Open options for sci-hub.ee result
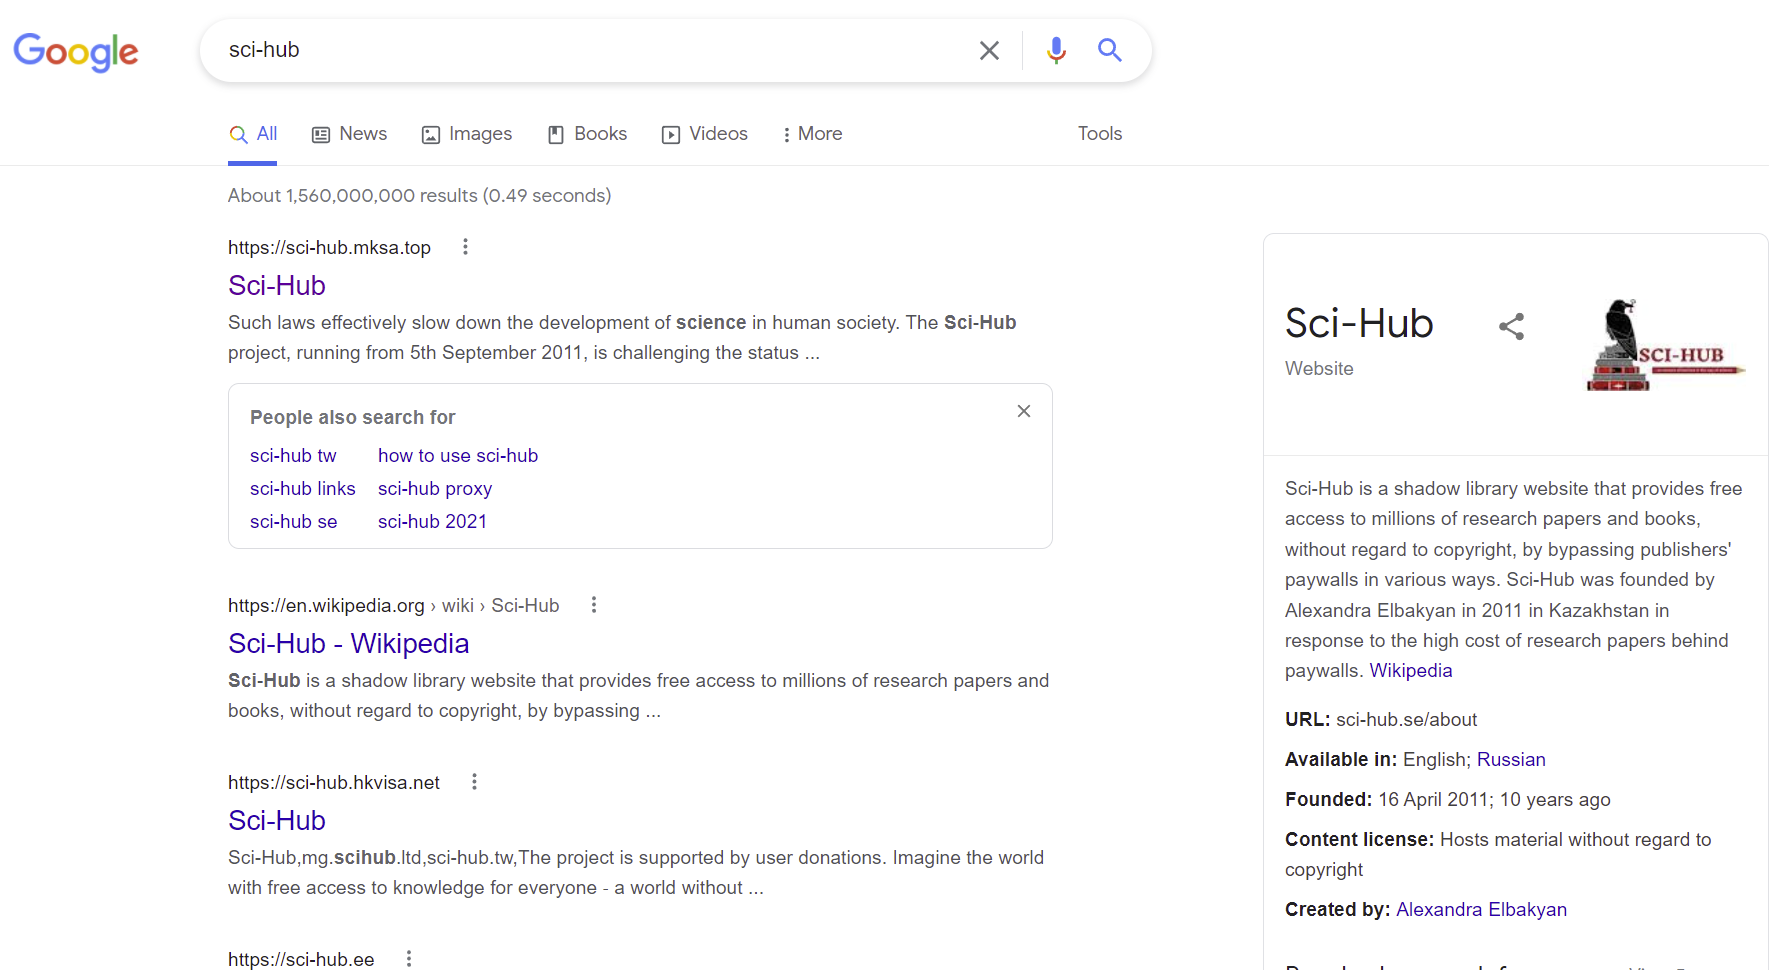Screen dimensions: 1769x970 click(x=409, y=959)
